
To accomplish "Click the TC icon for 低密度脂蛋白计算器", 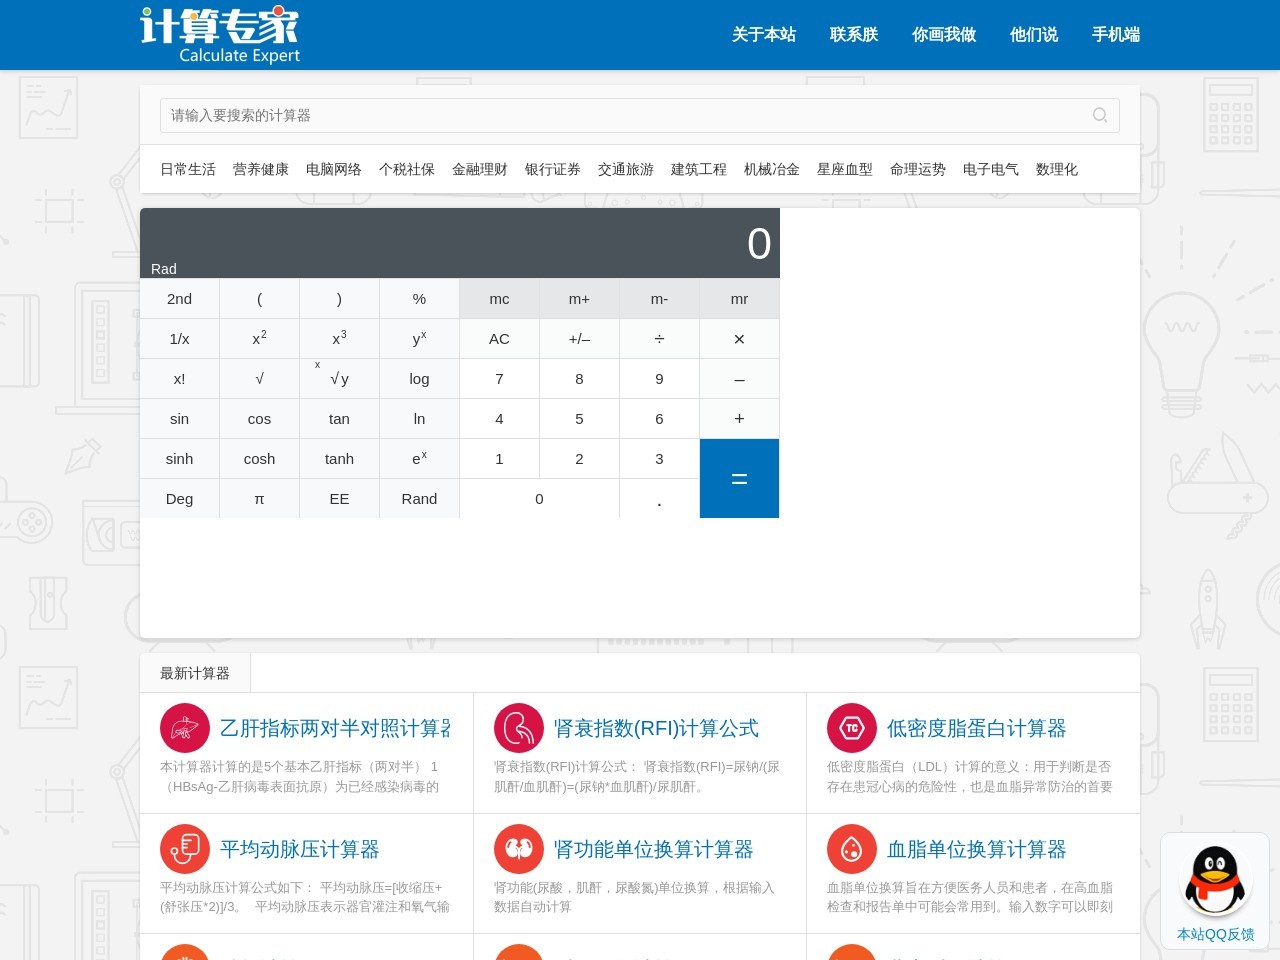I will click(851, 728).
